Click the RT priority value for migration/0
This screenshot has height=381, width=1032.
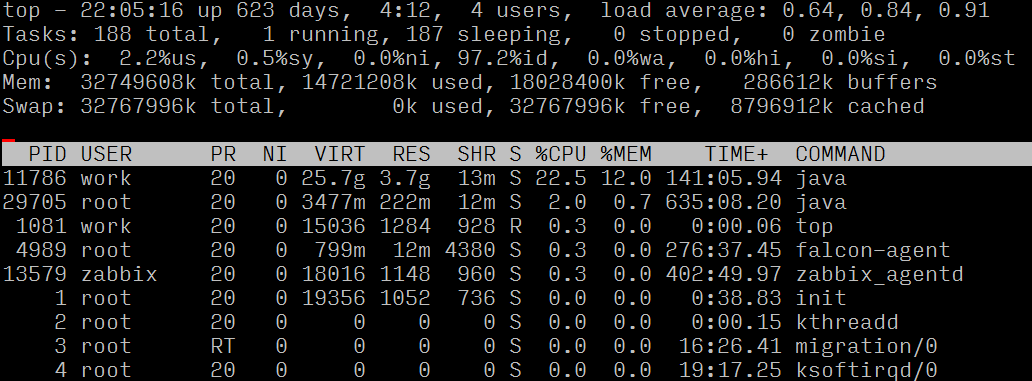[222, 346]
